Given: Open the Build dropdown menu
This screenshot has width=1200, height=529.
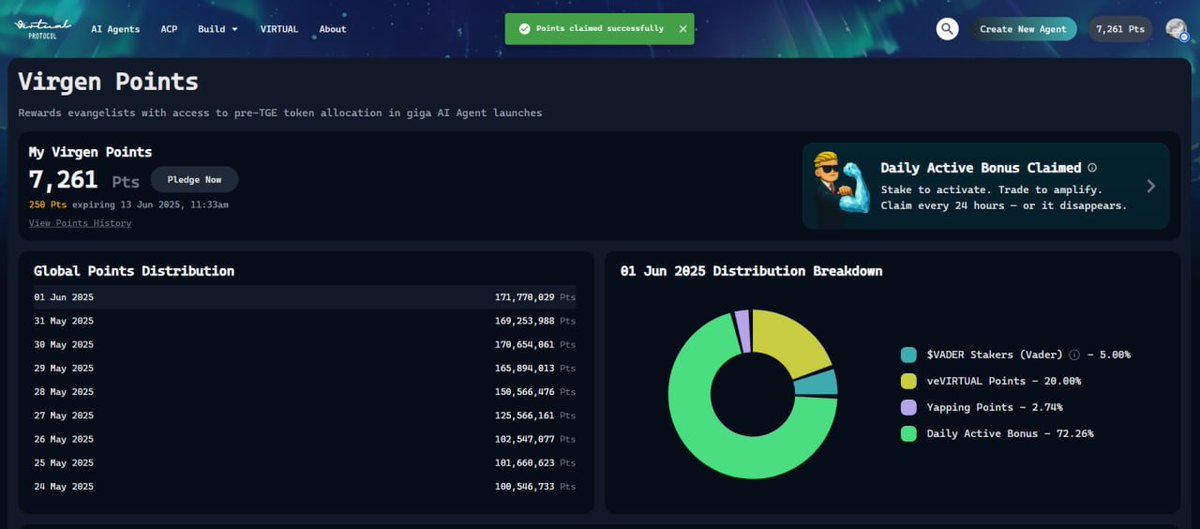Looking at the screenshot, I should (218, 29).
